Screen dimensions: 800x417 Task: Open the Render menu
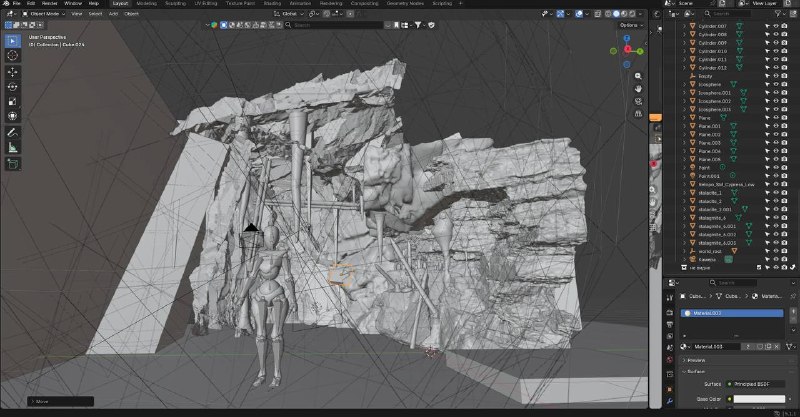pos(49,3)
